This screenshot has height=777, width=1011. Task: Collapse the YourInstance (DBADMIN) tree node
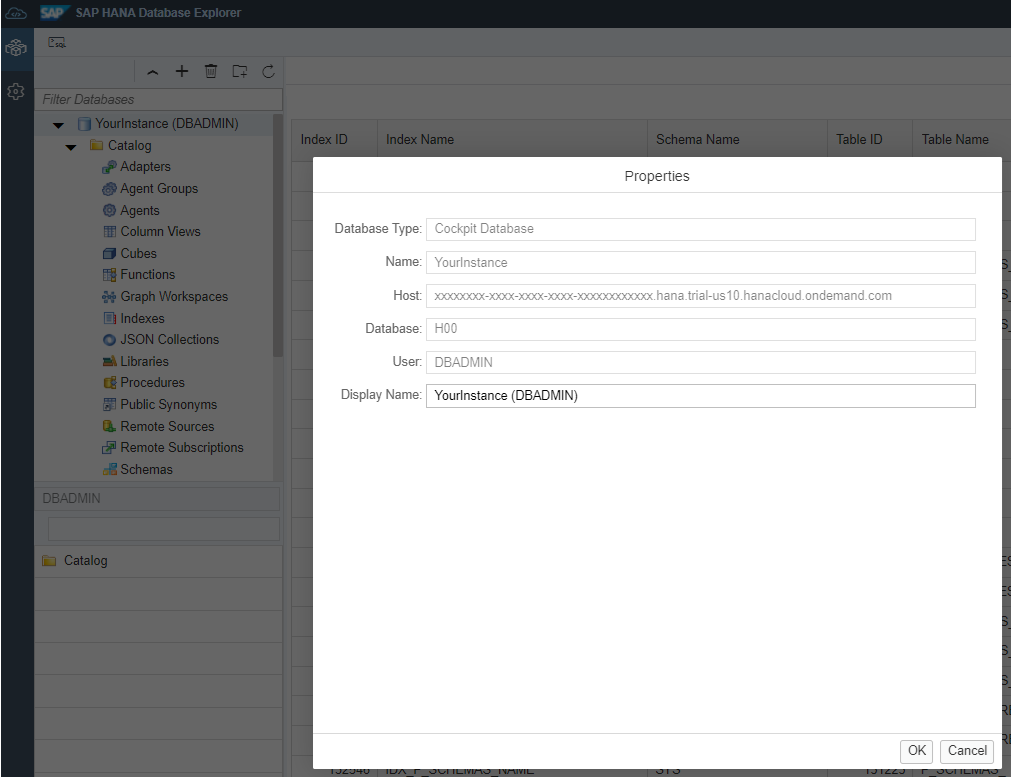(58, 124)
